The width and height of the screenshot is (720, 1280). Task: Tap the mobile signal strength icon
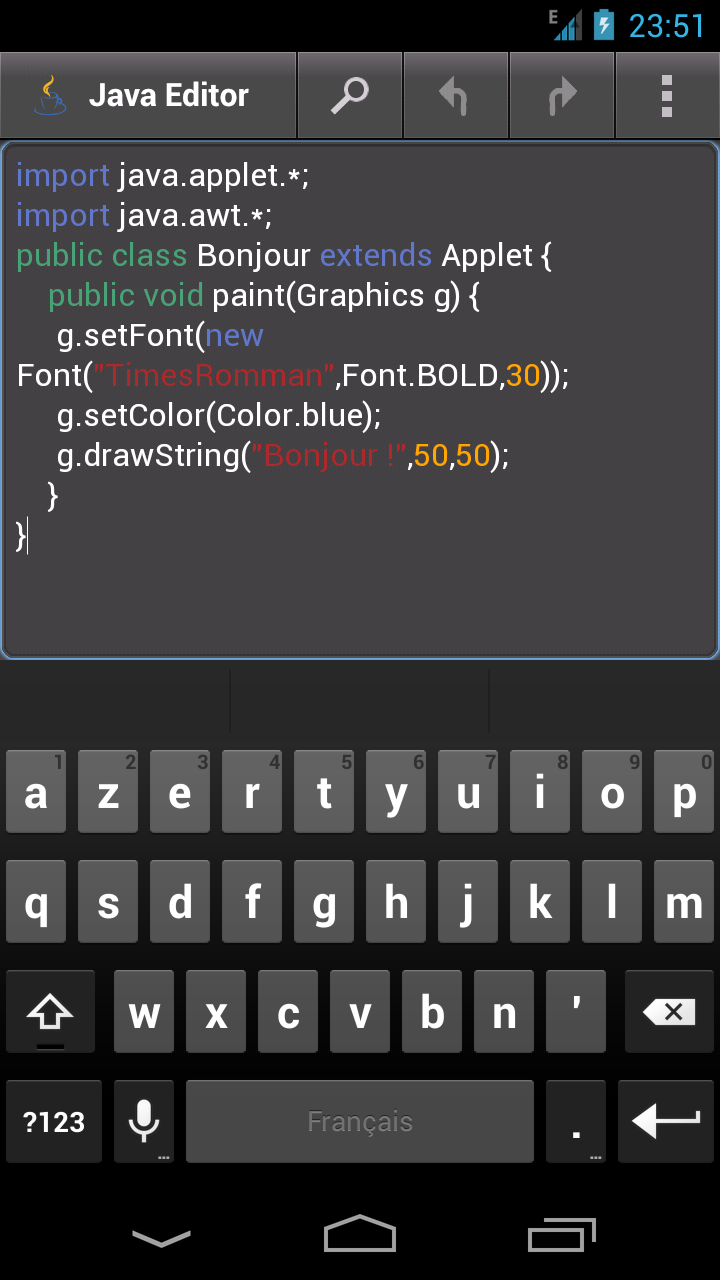point(567,25)
